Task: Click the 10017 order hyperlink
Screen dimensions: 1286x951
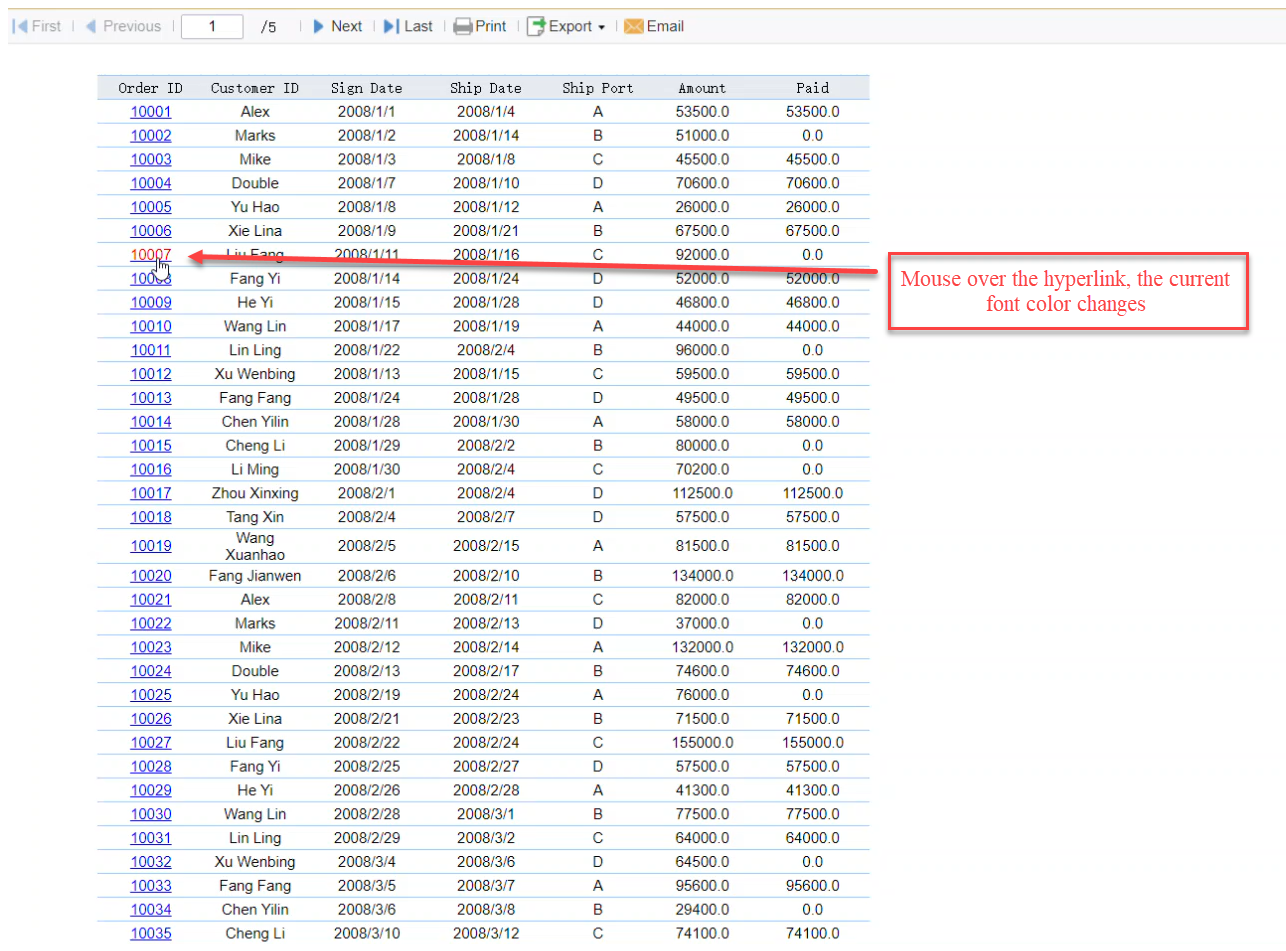Action: [151, 493]
